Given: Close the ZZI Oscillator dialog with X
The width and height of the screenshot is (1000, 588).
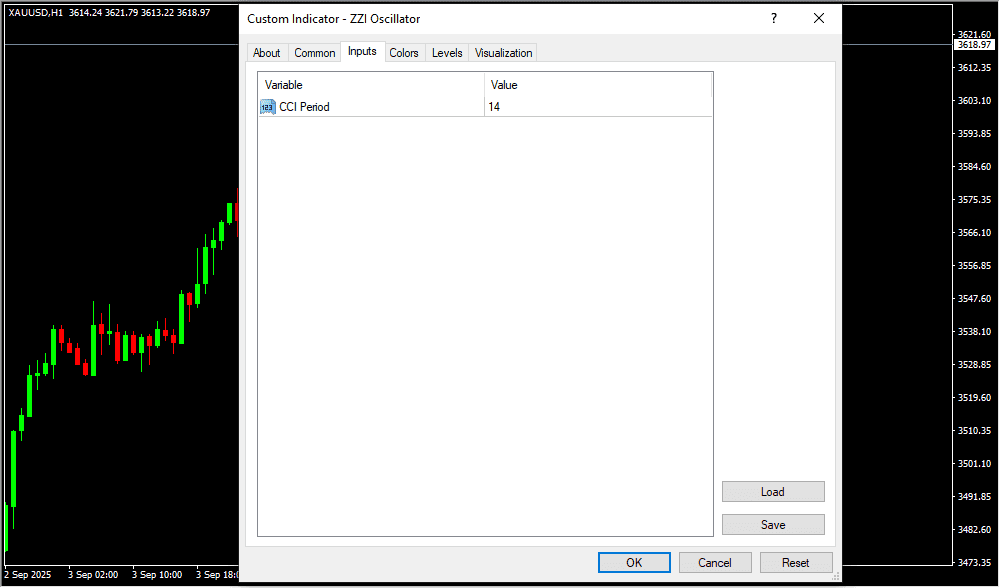Looking at the screenshot, I should click(x=818, y=18).
